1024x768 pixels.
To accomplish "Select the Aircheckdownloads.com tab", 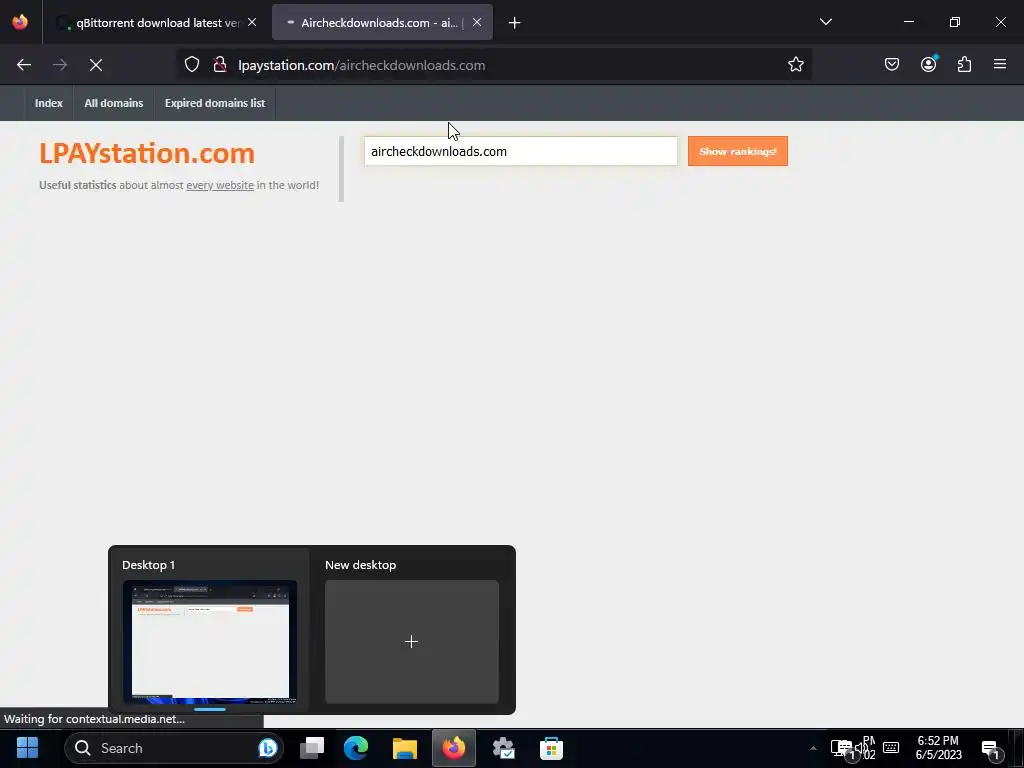I will 382,23.
